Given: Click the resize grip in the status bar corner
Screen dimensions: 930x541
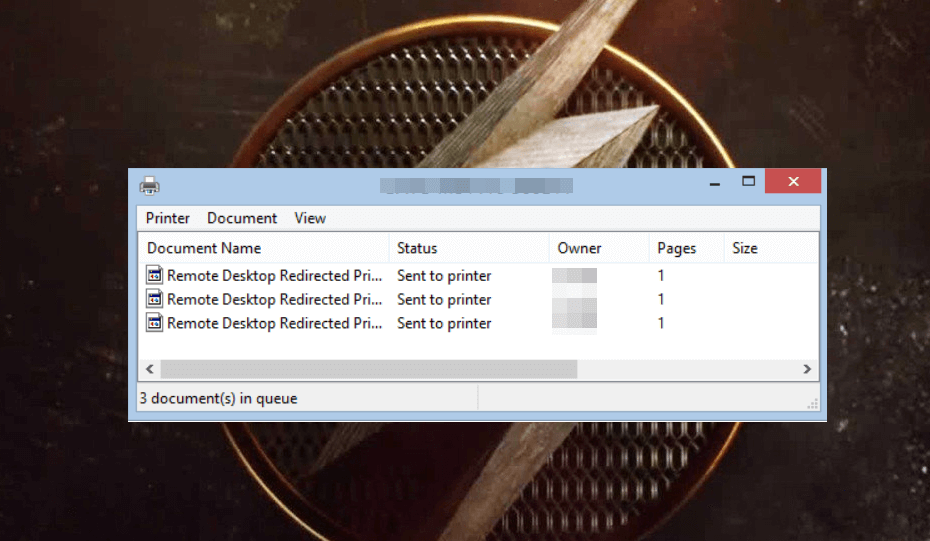Looking at the screenshot, I should (812, 403).
